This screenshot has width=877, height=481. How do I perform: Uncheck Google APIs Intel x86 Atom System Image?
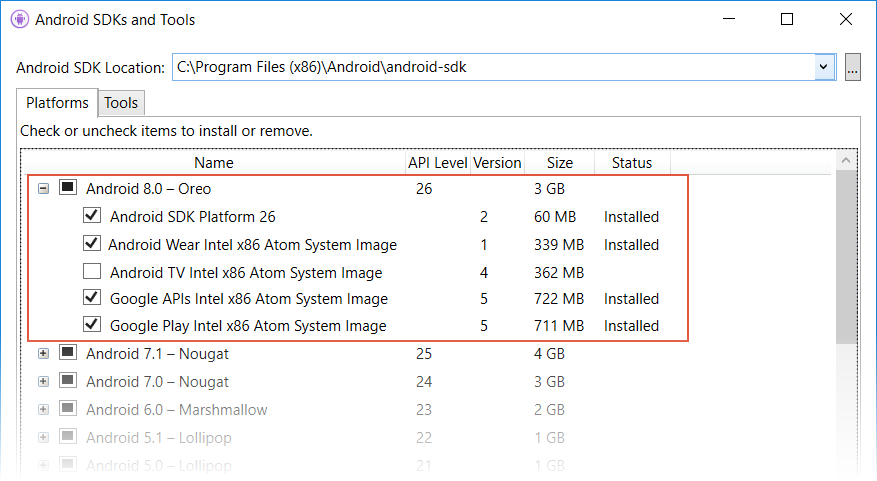(x=92, y=297)
